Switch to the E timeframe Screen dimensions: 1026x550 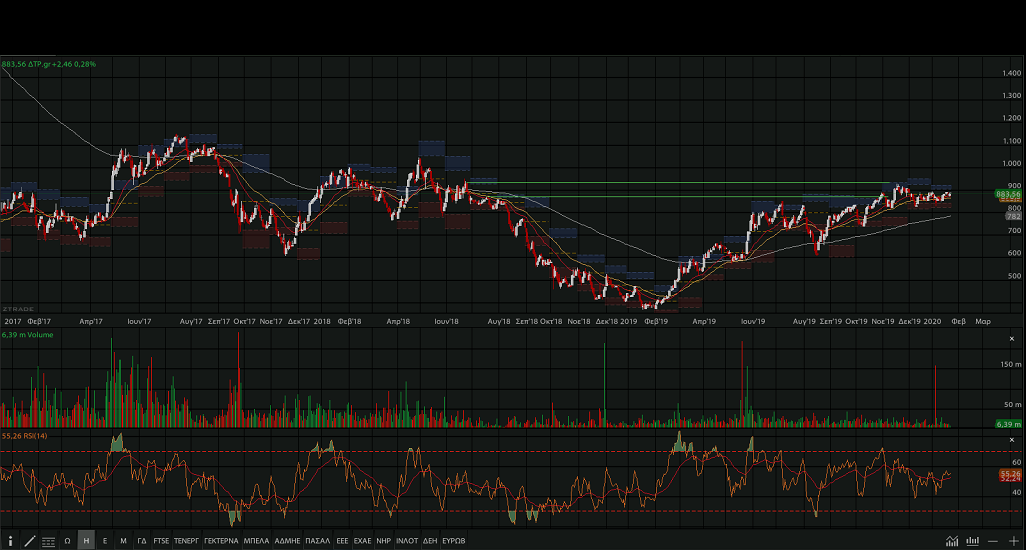[x=105, y=541]
